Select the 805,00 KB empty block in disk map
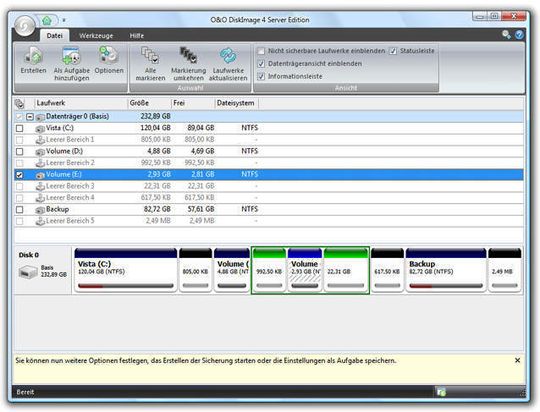The image size is (540, 412). [195, 270]
